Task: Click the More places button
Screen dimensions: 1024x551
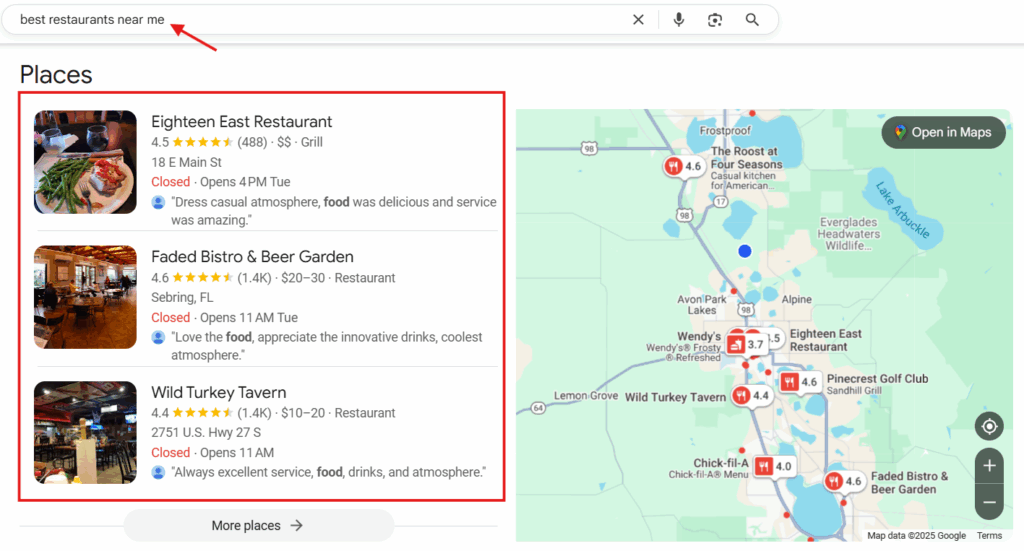Action: 259,526
